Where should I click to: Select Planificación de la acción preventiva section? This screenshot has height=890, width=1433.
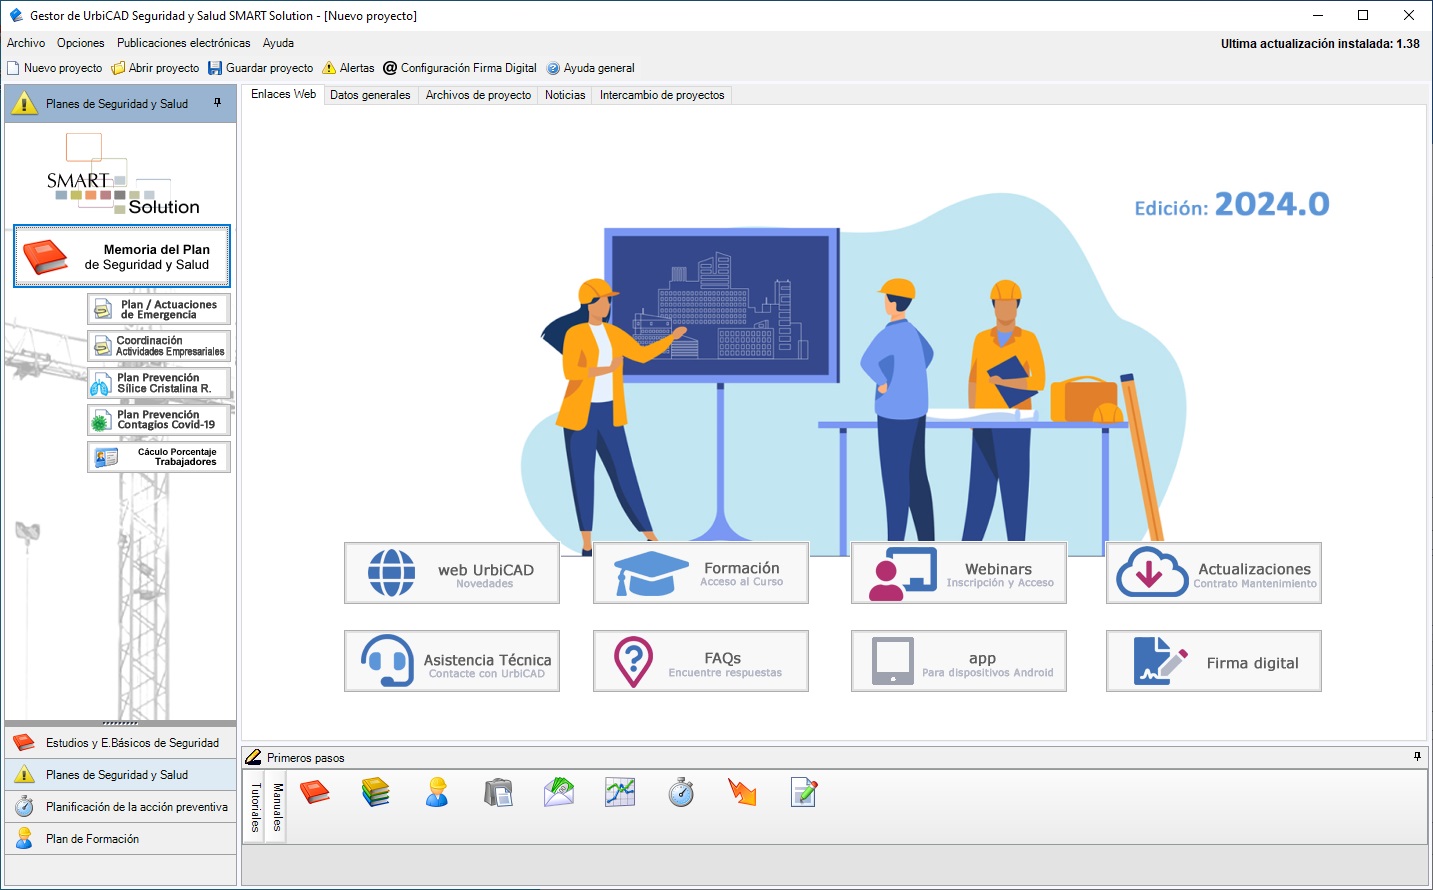tap(121, 807)
